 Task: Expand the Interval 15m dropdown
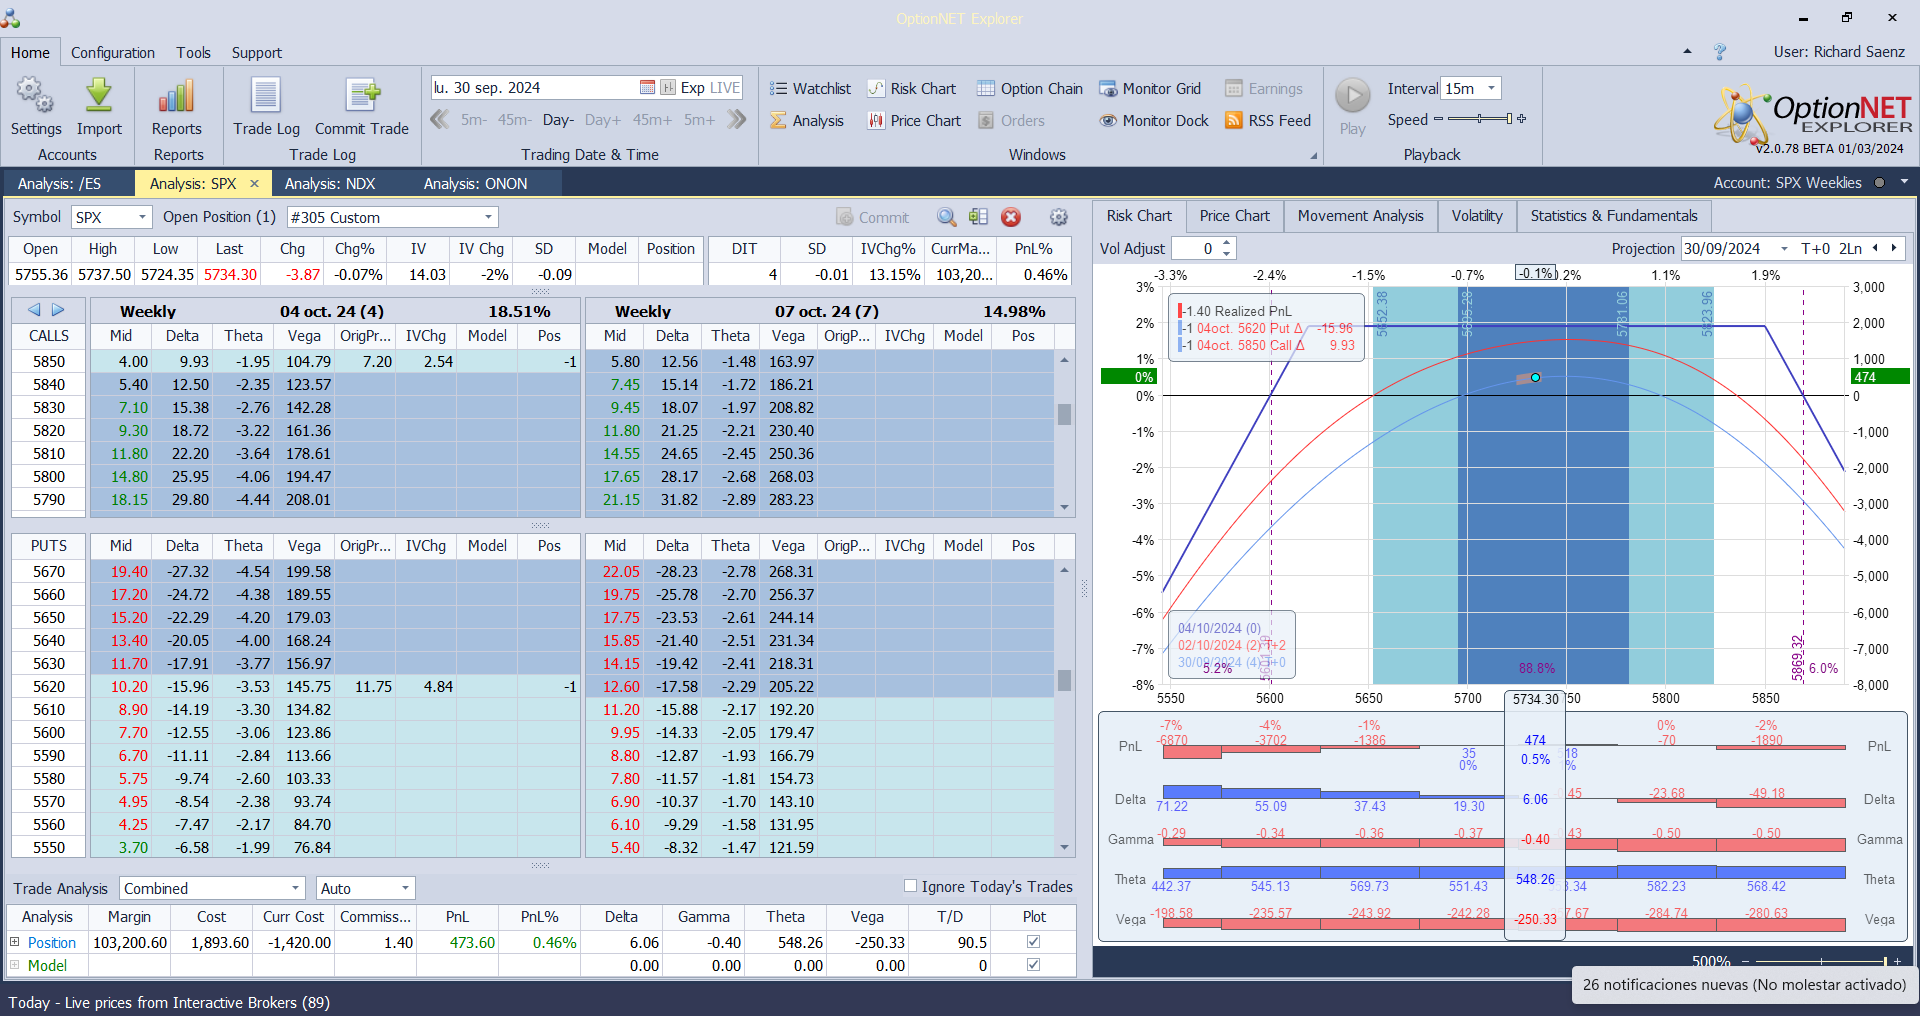click(1491, 89)
